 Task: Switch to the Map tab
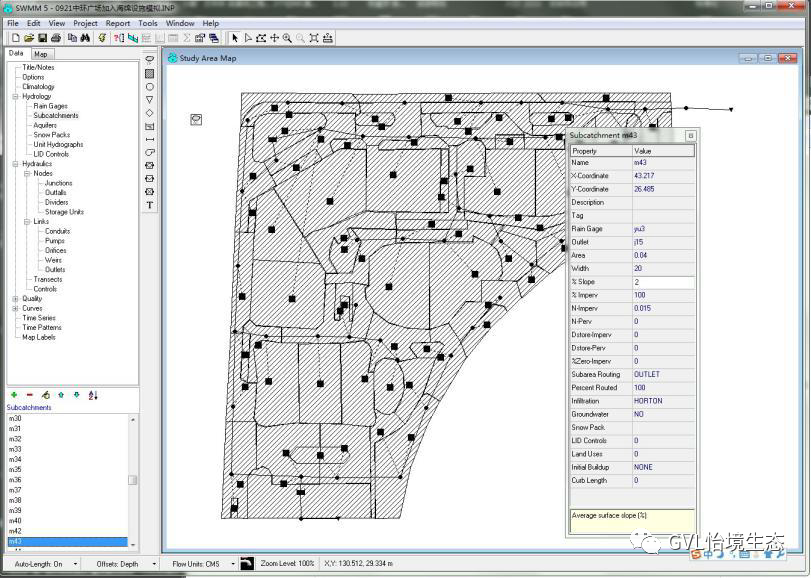40,54
